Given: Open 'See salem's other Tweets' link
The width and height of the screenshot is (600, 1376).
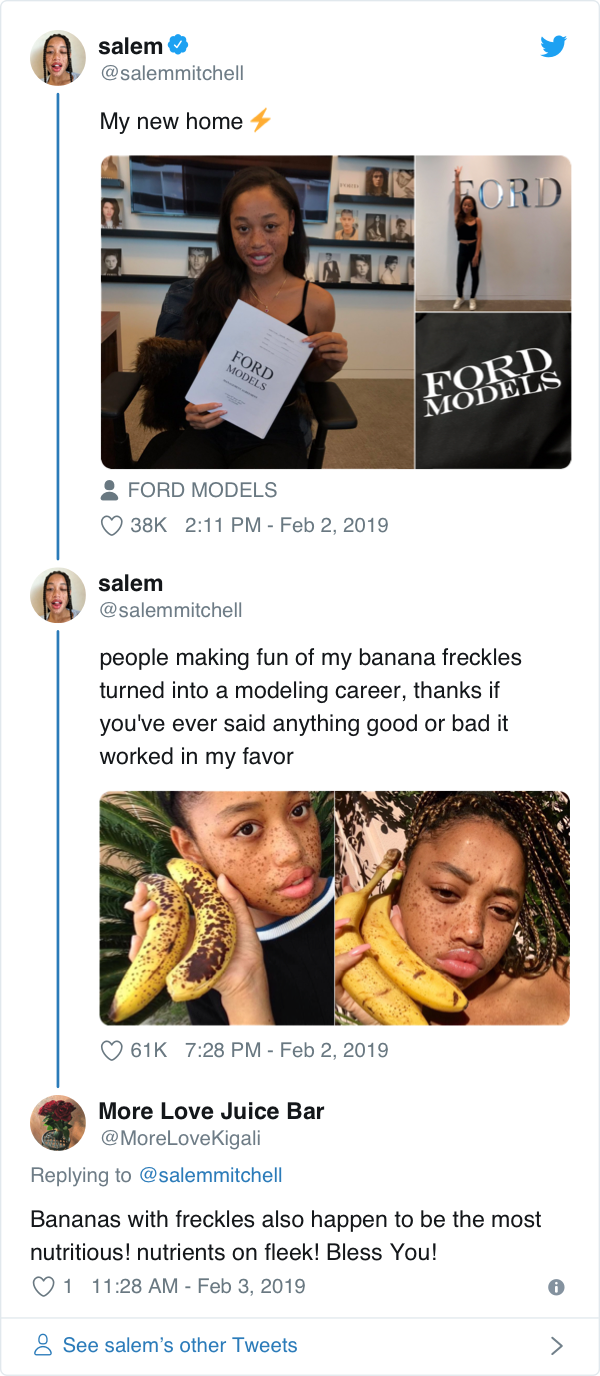Looking at the screenshot, I should 180,1345.
